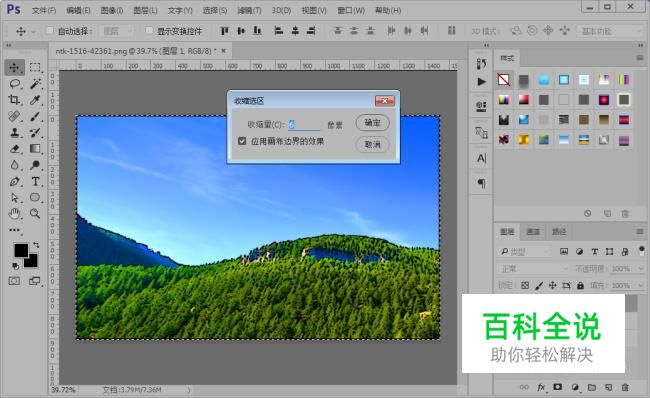Select the Rectangular Marquee tool
Viewport: 650px width, 398px height.
coord(35,68)
